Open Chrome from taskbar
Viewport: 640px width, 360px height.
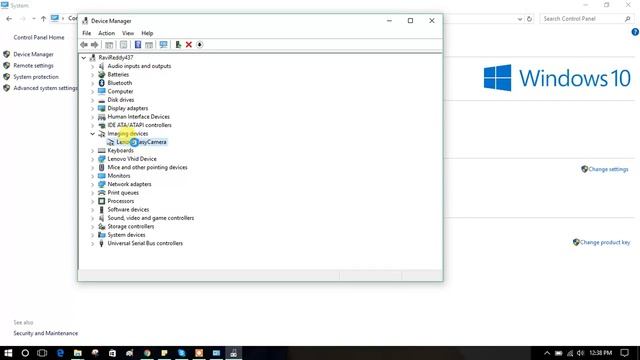point(147,353)
